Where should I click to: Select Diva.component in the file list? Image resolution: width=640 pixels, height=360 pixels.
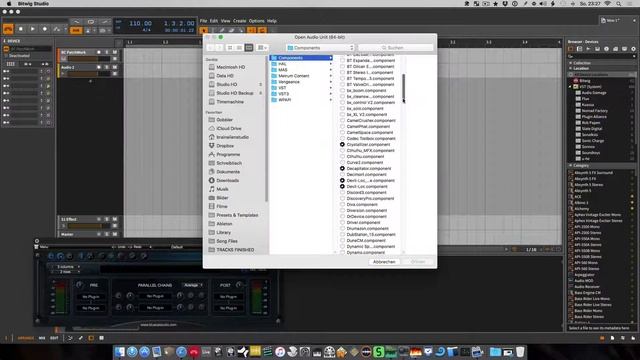point(362,204)
